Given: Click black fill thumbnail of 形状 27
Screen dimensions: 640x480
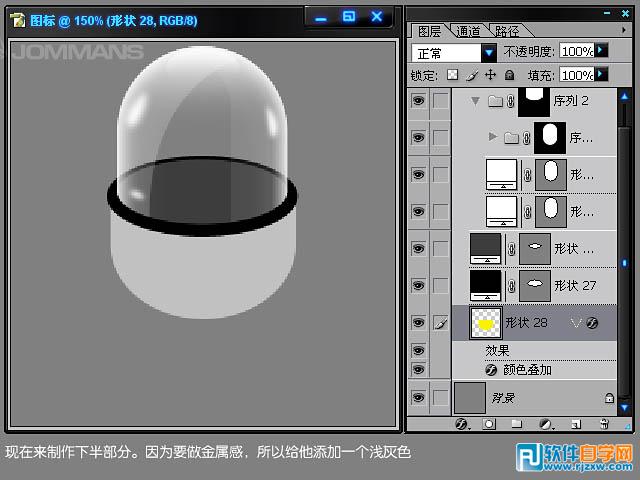Looking at the screenshot, I should tap(485, 285).
